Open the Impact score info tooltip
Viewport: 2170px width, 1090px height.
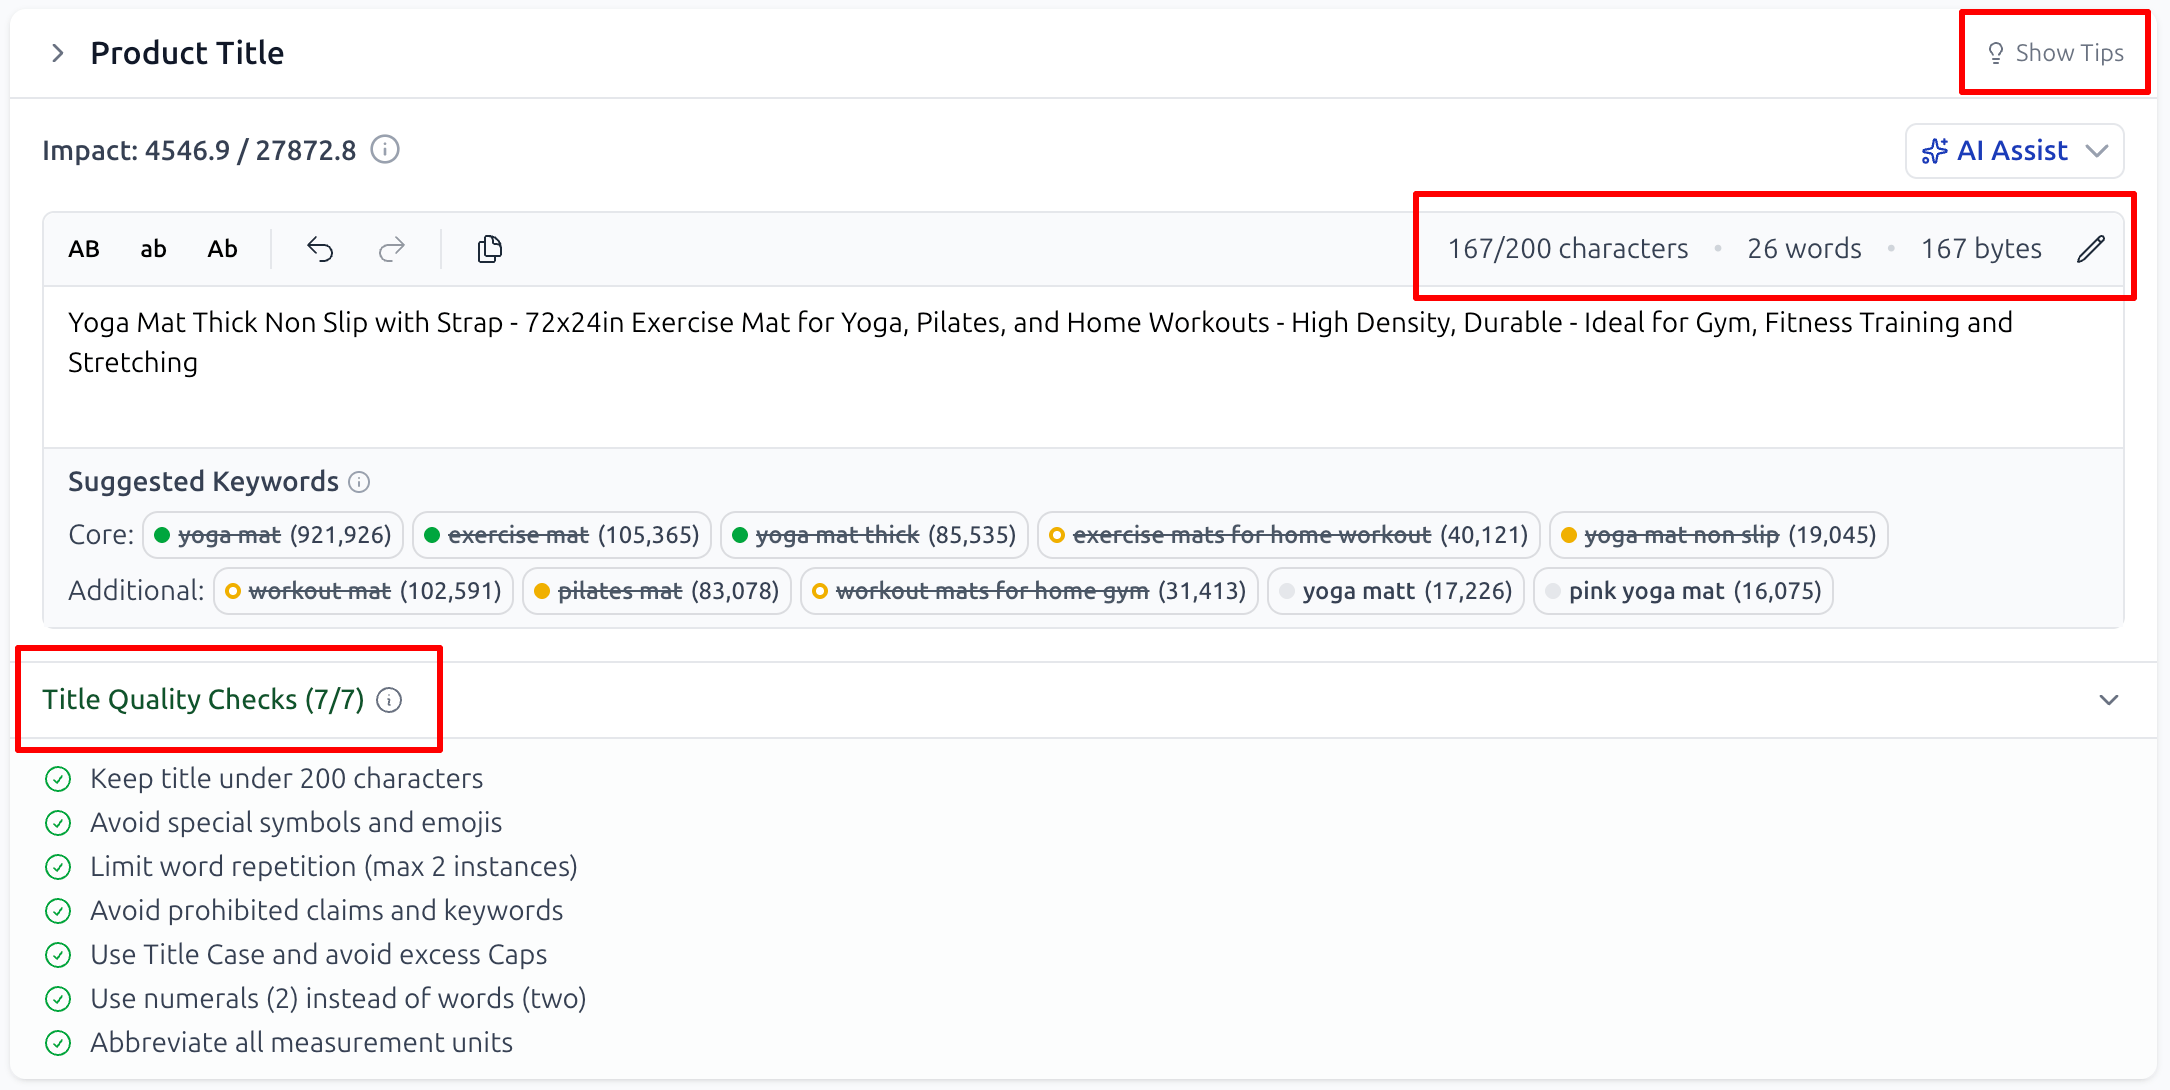[385, 149]
